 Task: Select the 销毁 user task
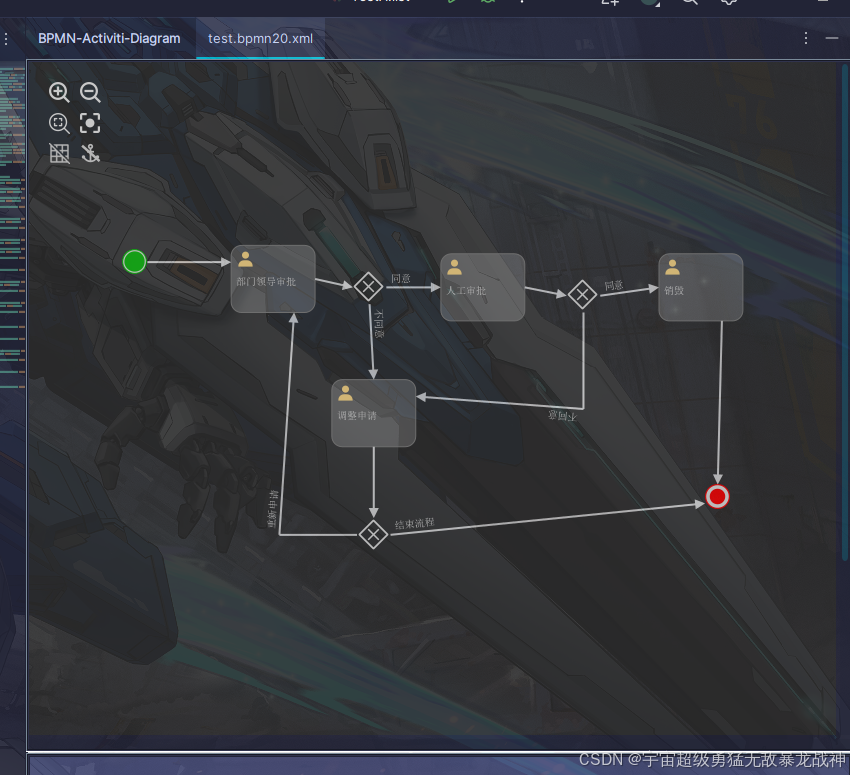700,287
